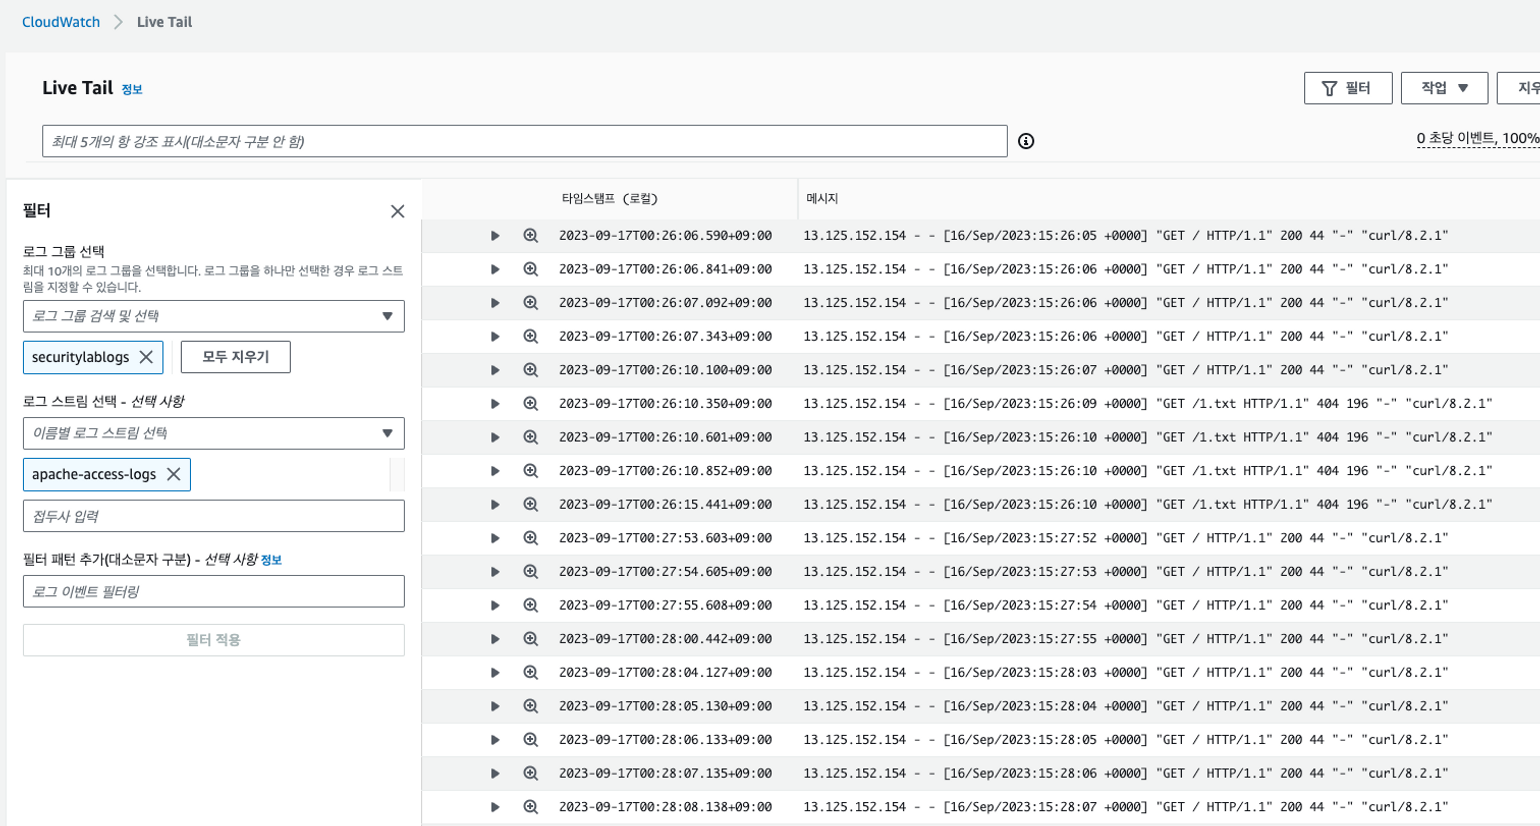Expand log row 00:26:10.852

[x=495, y=471]
